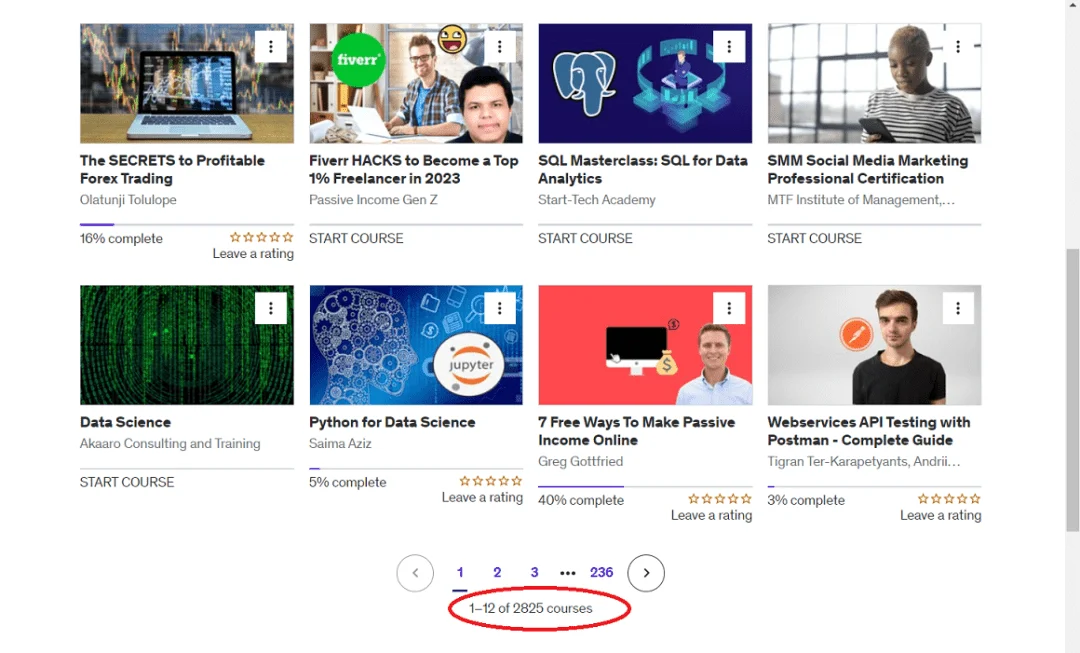Click Forex Trading laptop thumbnail

[x=187, y=83]
